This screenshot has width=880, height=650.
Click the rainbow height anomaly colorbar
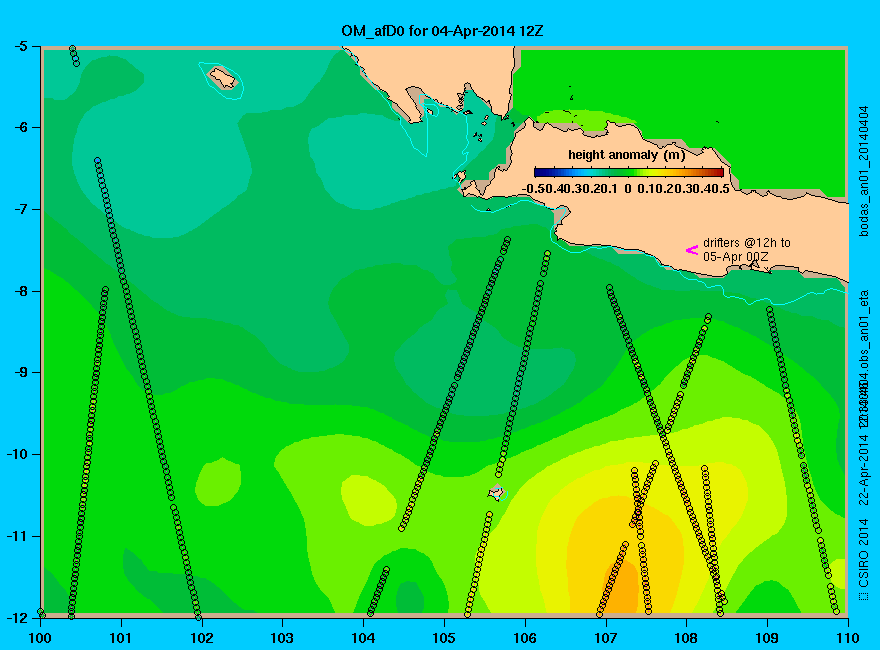point(629,173)
